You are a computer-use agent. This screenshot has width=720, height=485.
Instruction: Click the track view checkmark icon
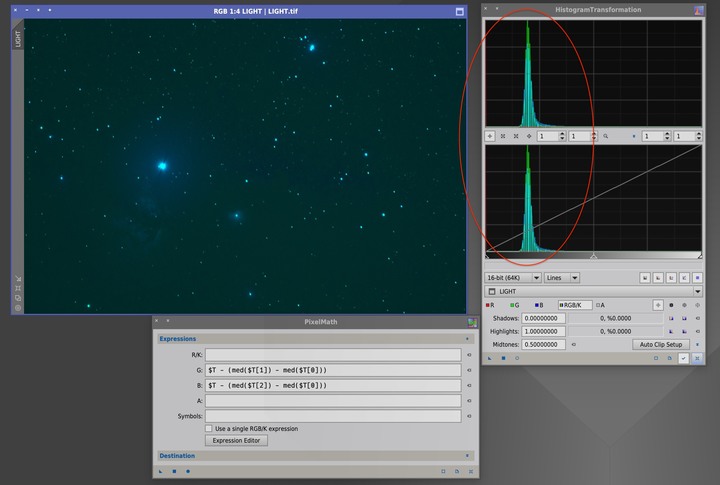pos(683,358)
